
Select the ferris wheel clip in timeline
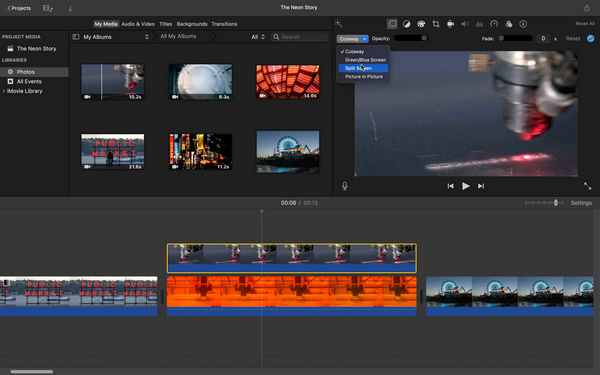coord(510,296)
